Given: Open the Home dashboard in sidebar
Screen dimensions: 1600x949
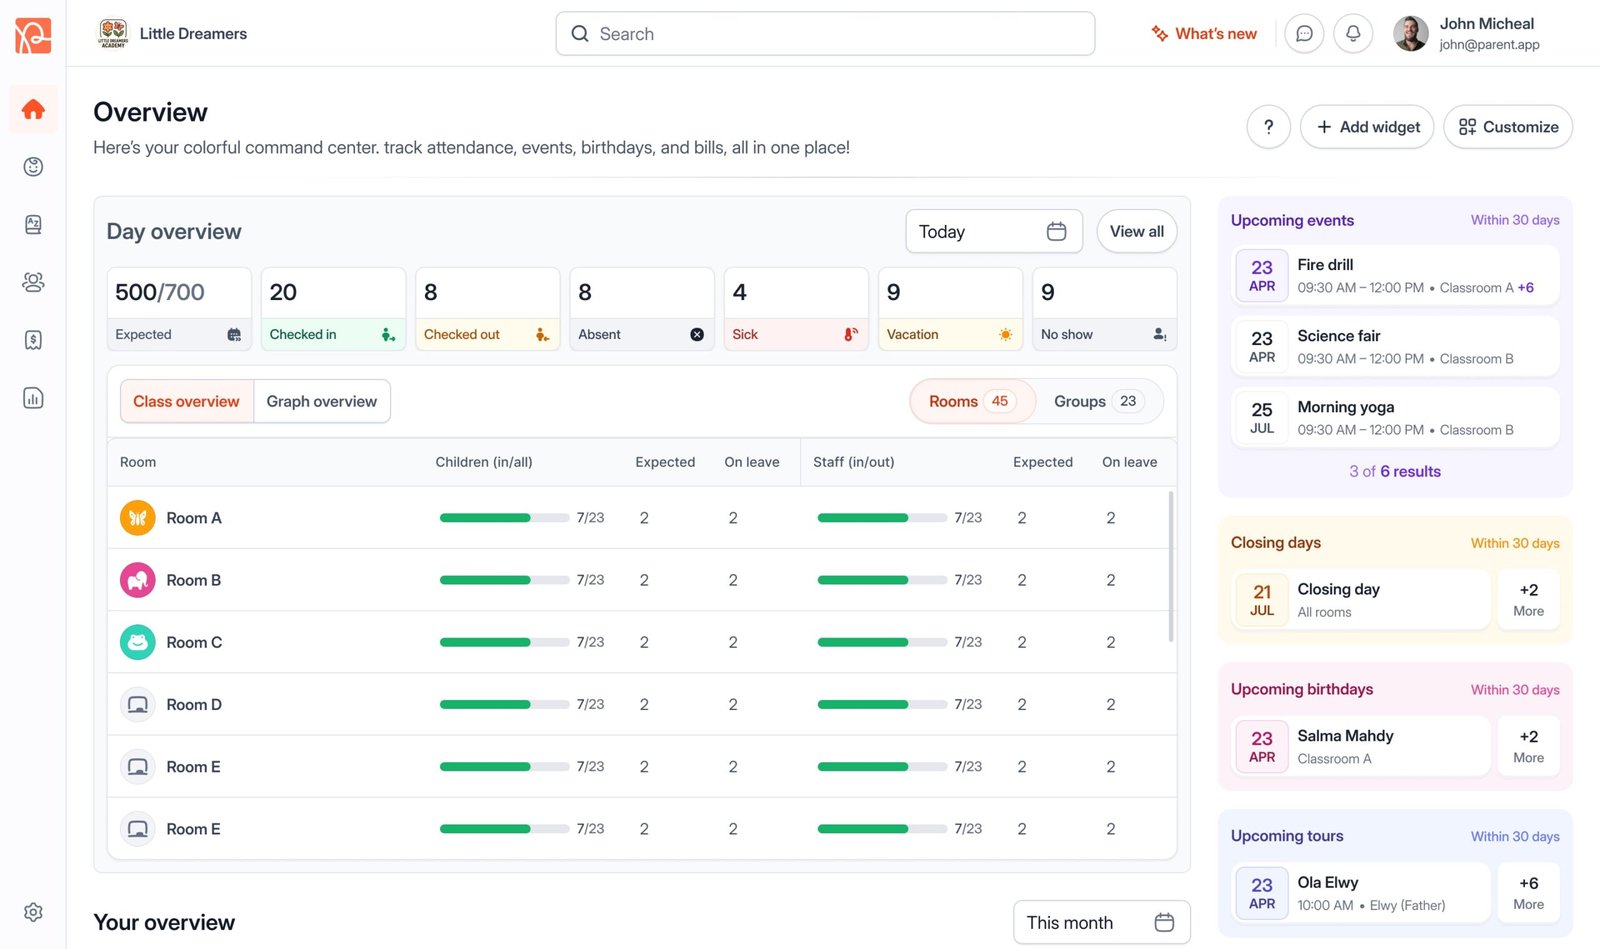Looking at the screenshot, I should click(33, 109).
